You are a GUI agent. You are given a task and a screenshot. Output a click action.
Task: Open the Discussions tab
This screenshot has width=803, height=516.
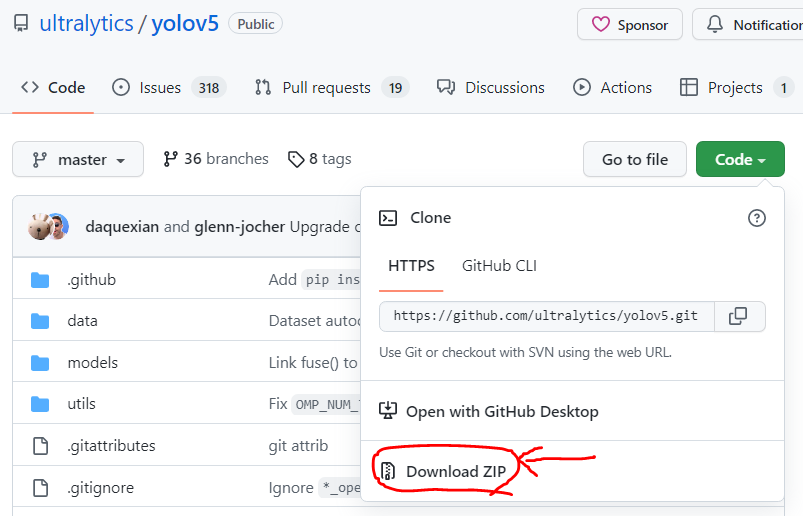coord(490,88)
